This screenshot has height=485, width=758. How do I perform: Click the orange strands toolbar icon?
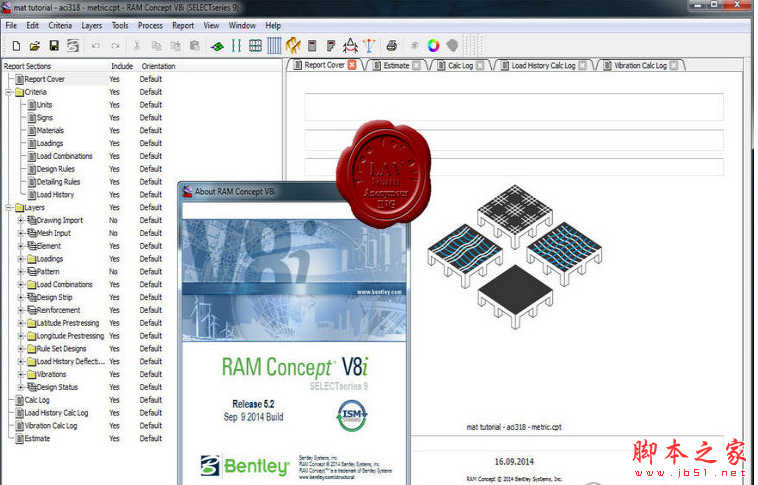tap(294, 45)
